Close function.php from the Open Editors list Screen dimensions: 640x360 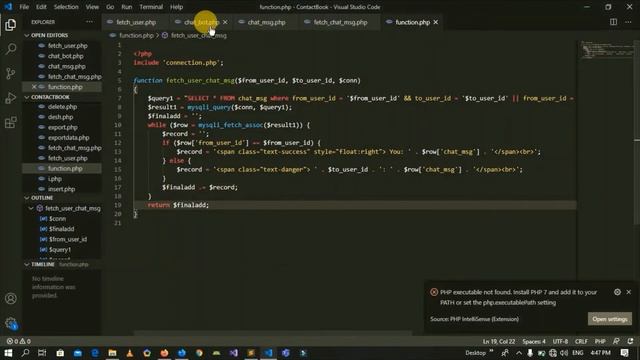(x=34, y=87)
